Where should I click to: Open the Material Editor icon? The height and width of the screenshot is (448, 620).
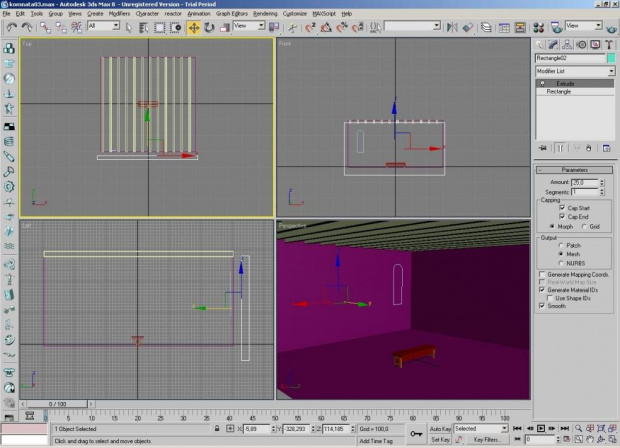(538, 27)
